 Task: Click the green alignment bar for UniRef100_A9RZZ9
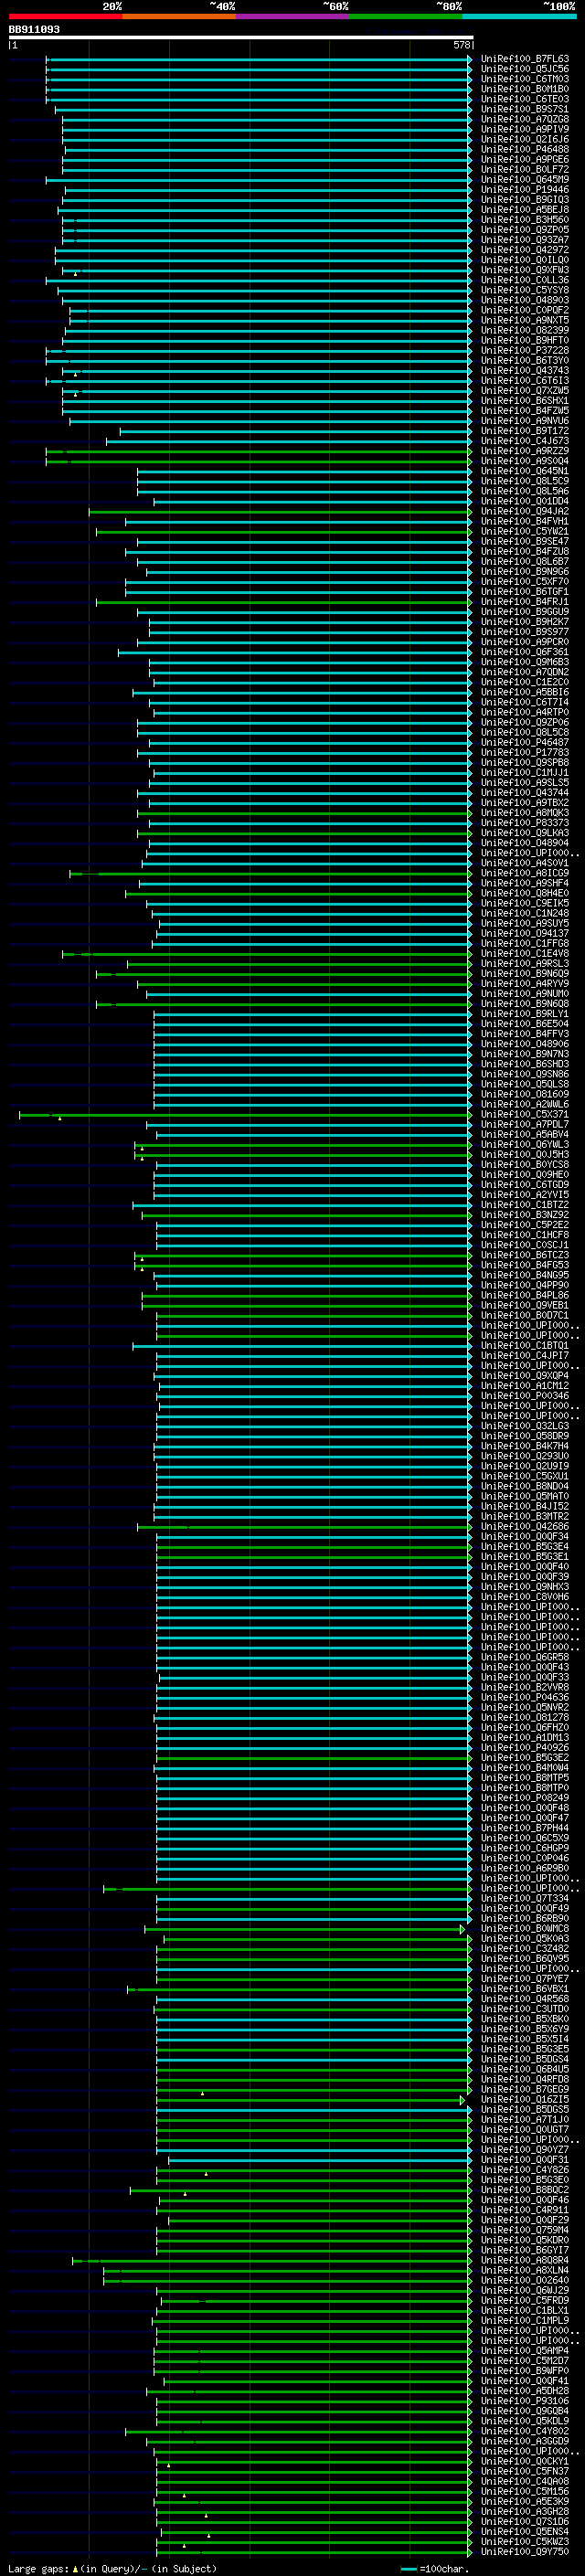click(259, 452)
